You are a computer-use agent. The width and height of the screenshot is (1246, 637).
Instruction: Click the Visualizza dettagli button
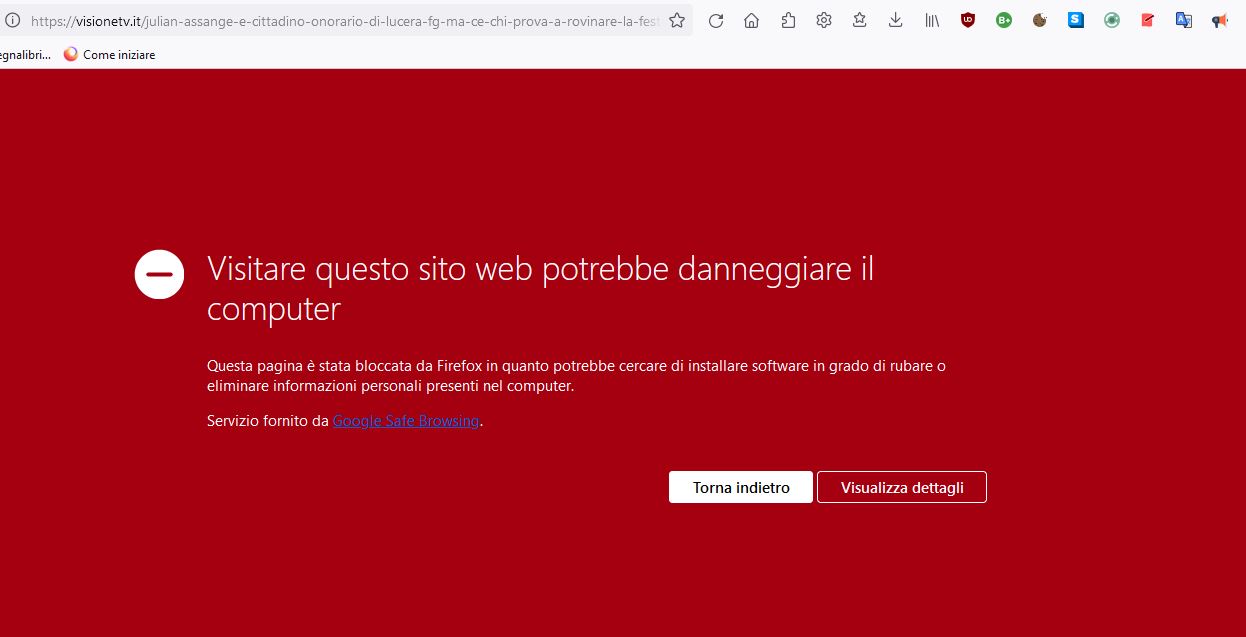(902, 487)
